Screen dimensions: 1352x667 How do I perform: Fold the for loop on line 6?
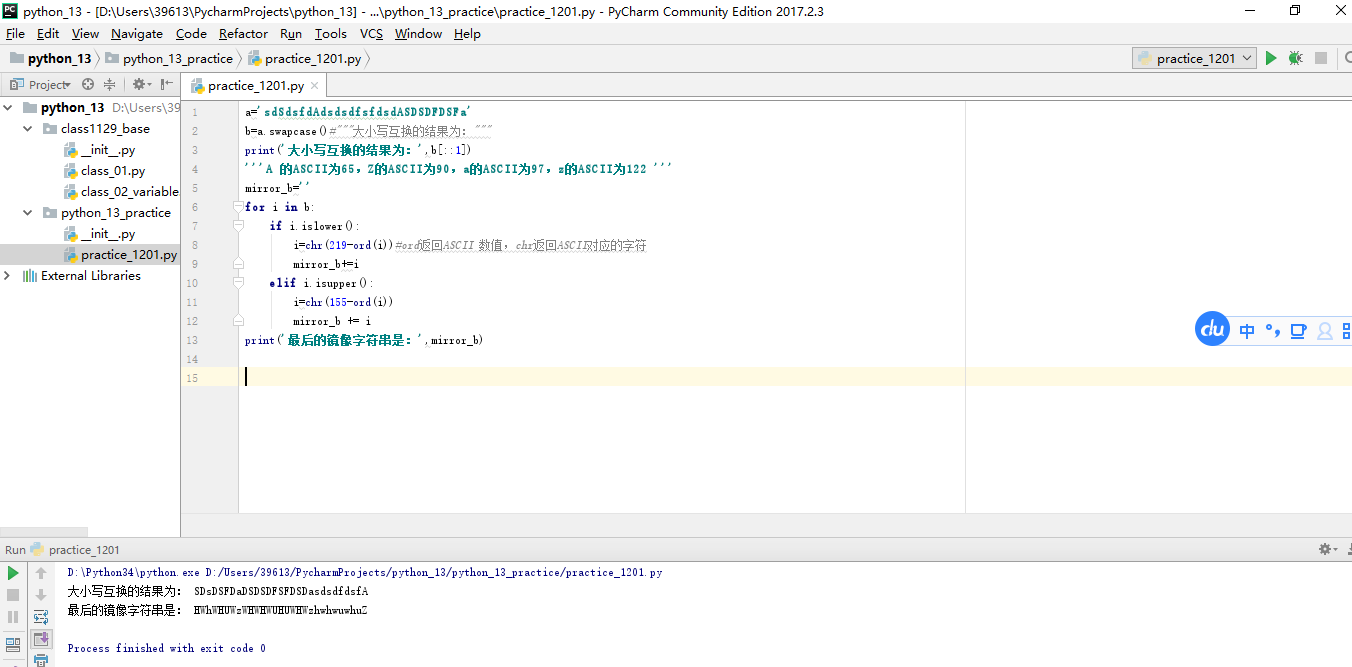pyautogui.click(x=238, y=207)
